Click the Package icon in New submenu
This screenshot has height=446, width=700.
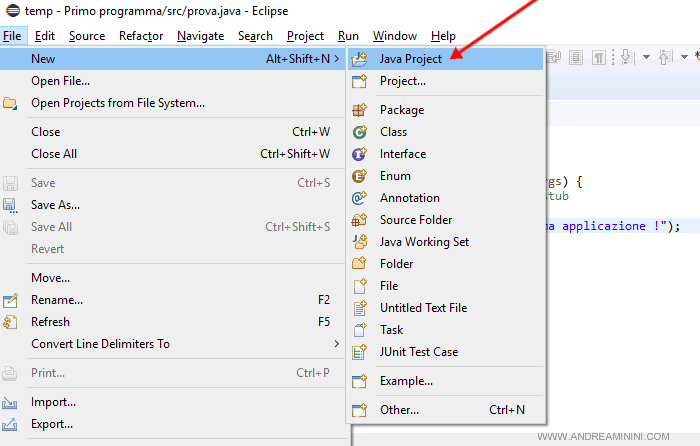[x=360, y=110]
